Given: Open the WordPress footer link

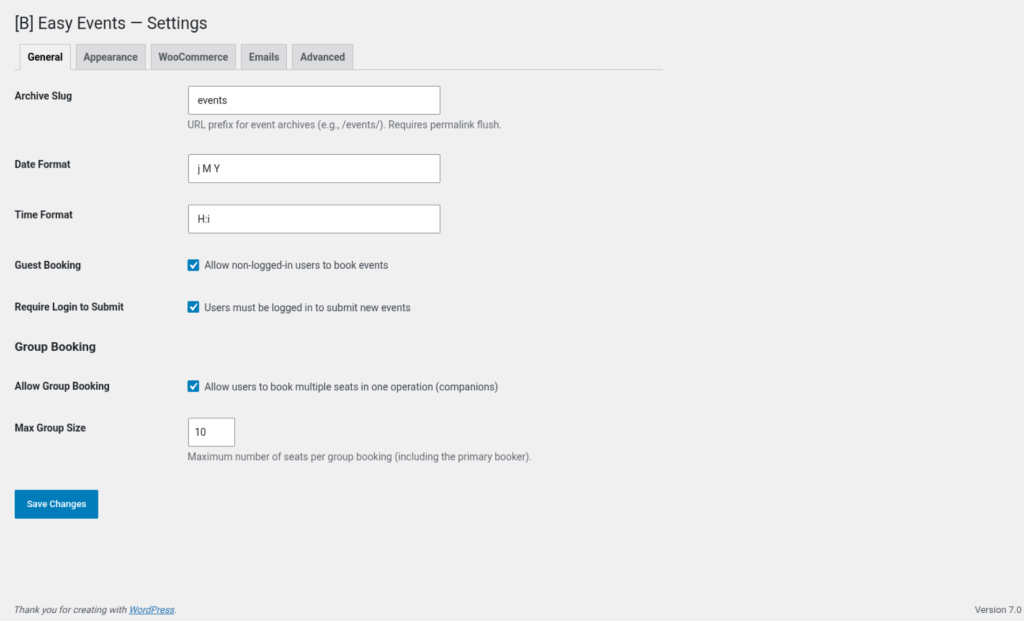Looking at the screenshot, I should coord(152,610).
